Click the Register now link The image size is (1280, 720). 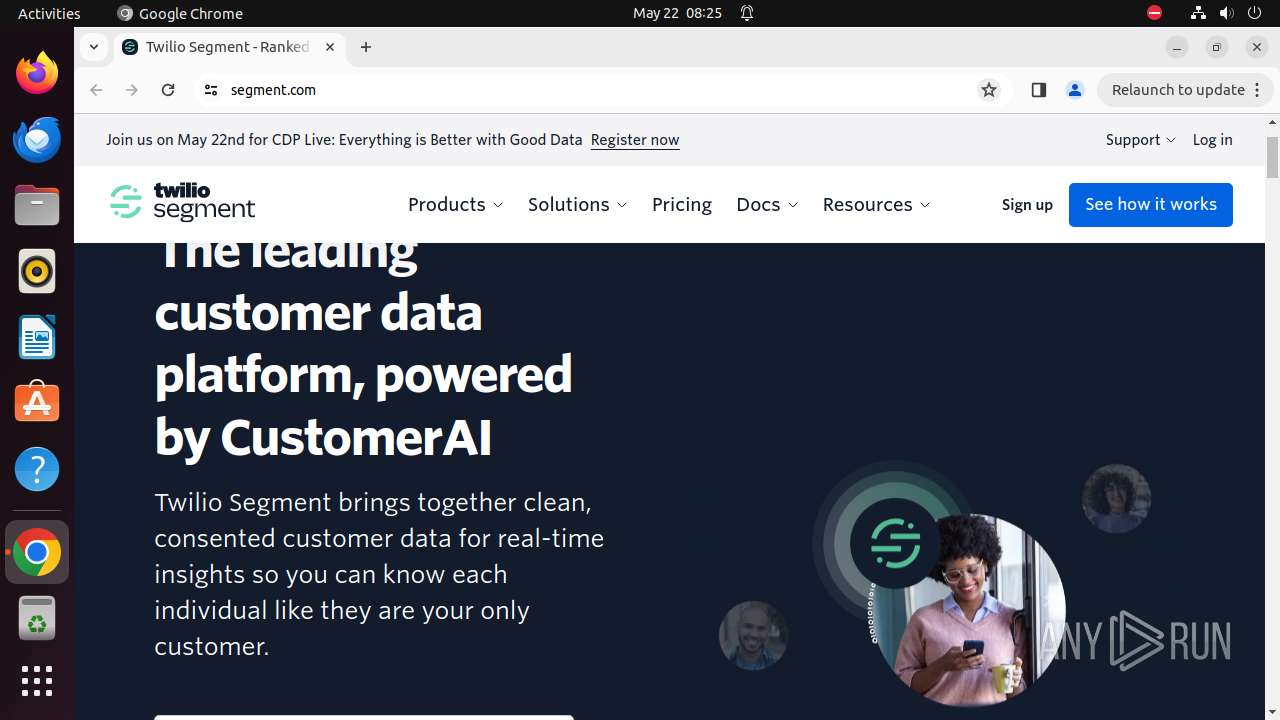point(635,140)
